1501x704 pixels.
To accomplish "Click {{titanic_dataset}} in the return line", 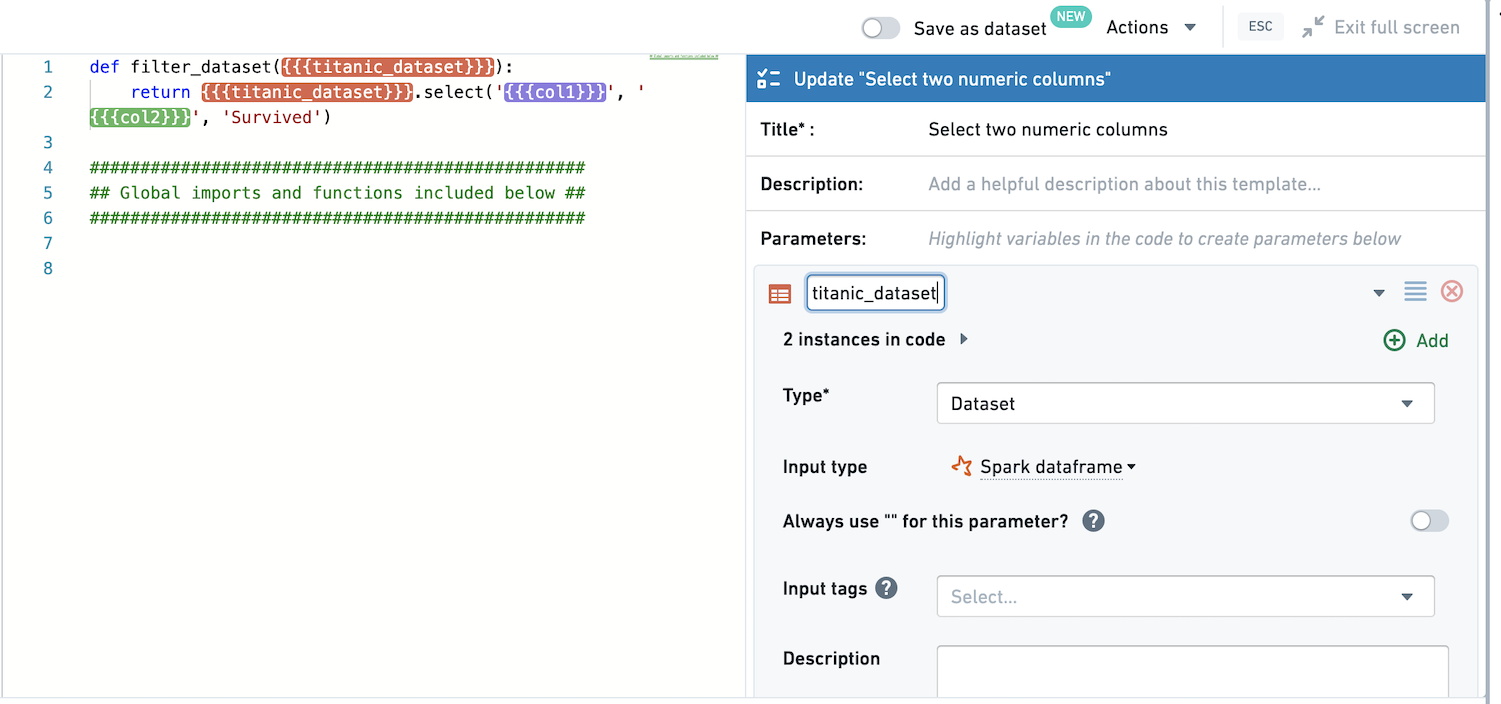I will click(307, 92).
